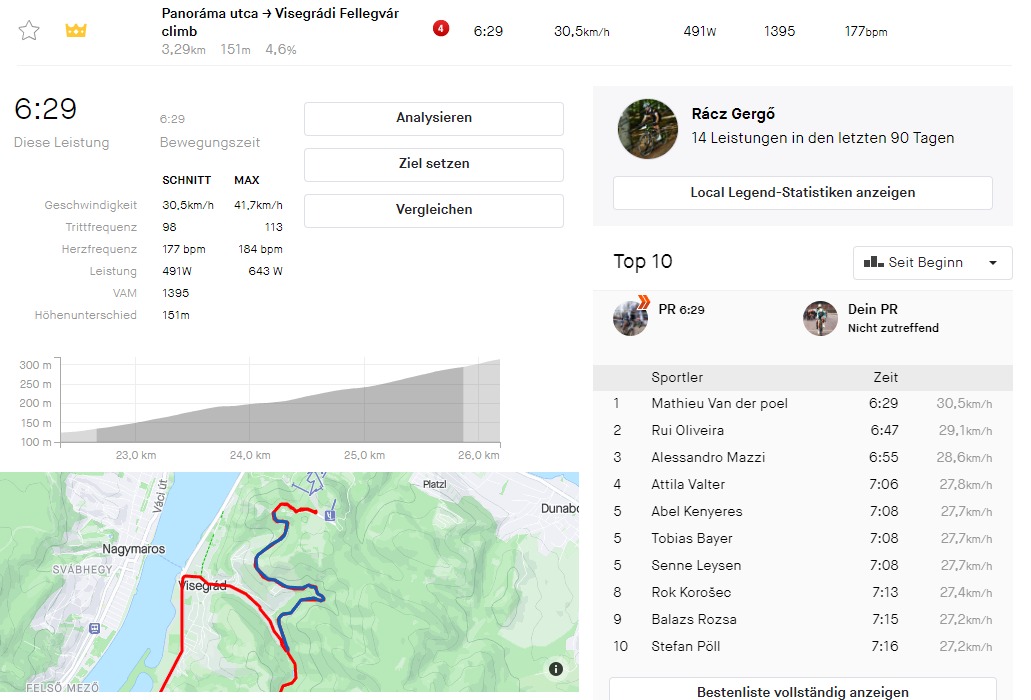Screen dimensions: 1031x700
Task: Open Bestenliste vollständig anzeigen
Action: click(802, 692)
